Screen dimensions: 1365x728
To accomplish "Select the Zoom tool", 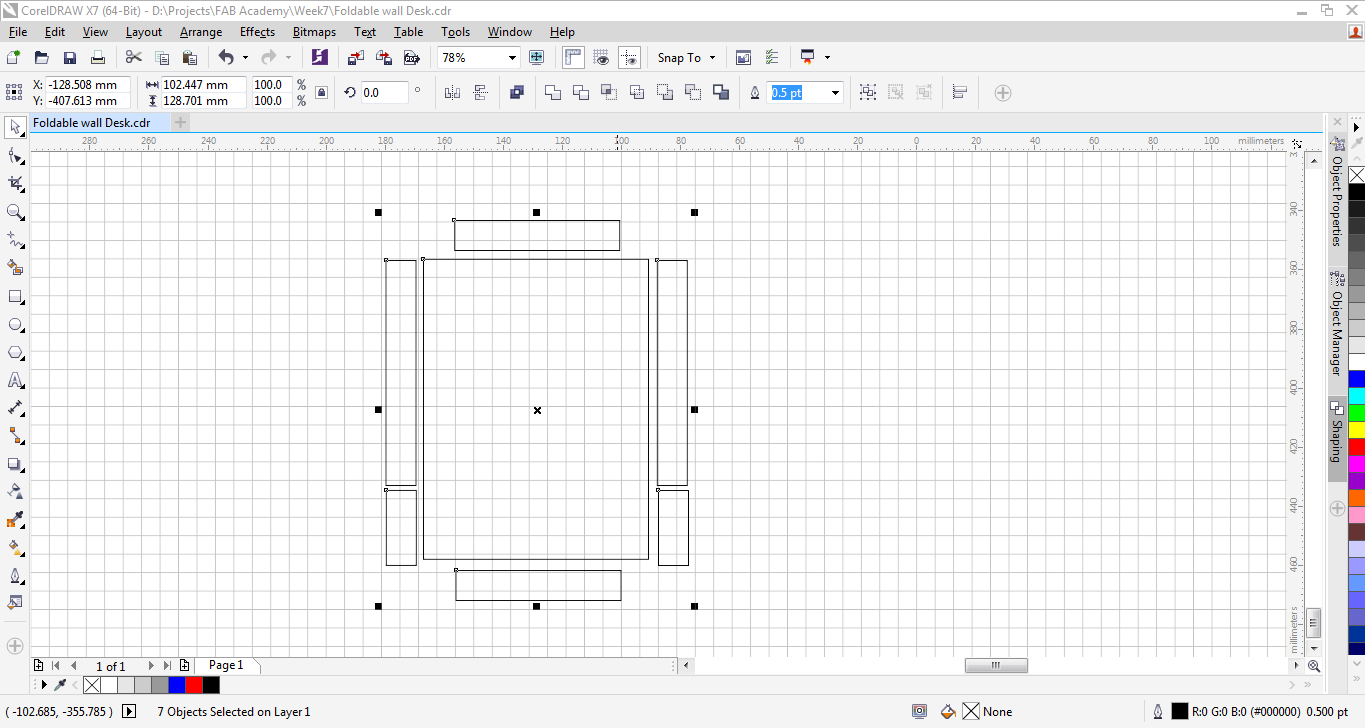I will coord(15,212).
